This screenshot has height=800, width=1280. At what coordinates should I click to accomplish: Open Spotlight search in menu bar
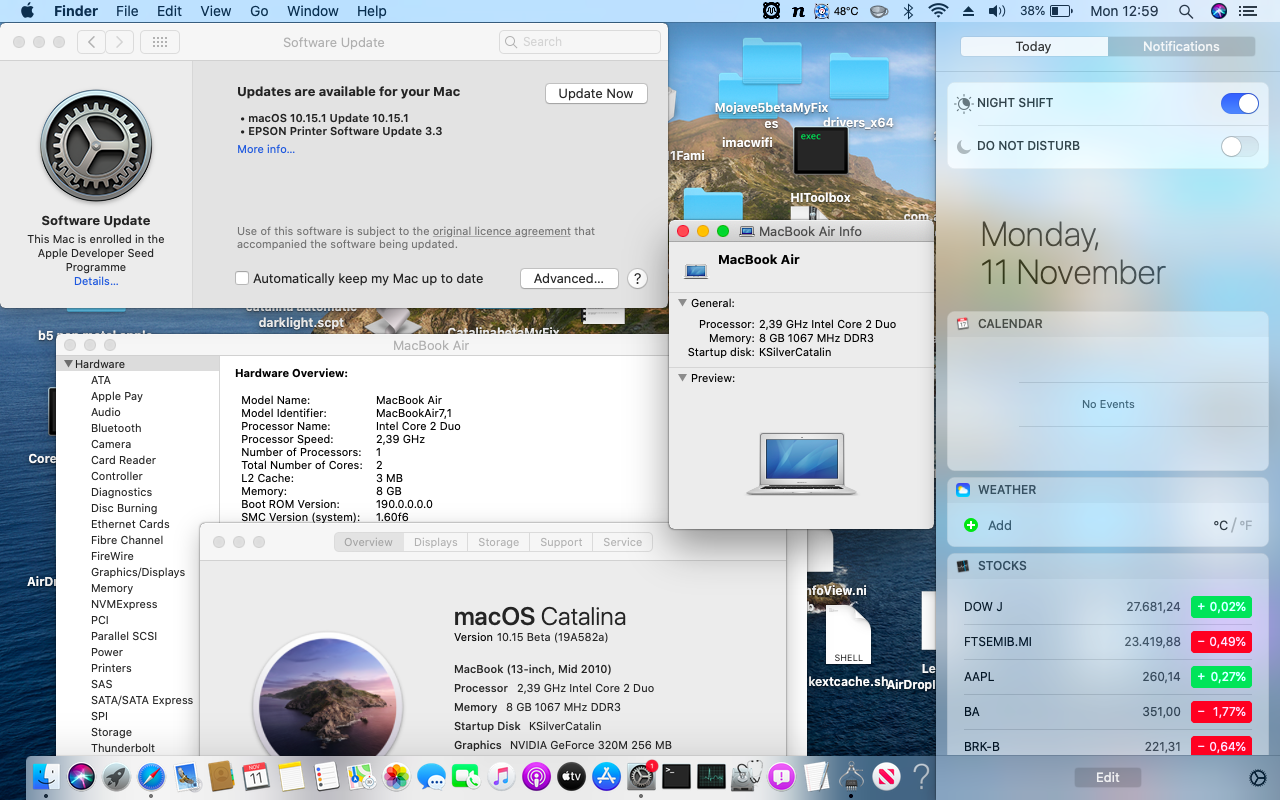[1186, 11]
